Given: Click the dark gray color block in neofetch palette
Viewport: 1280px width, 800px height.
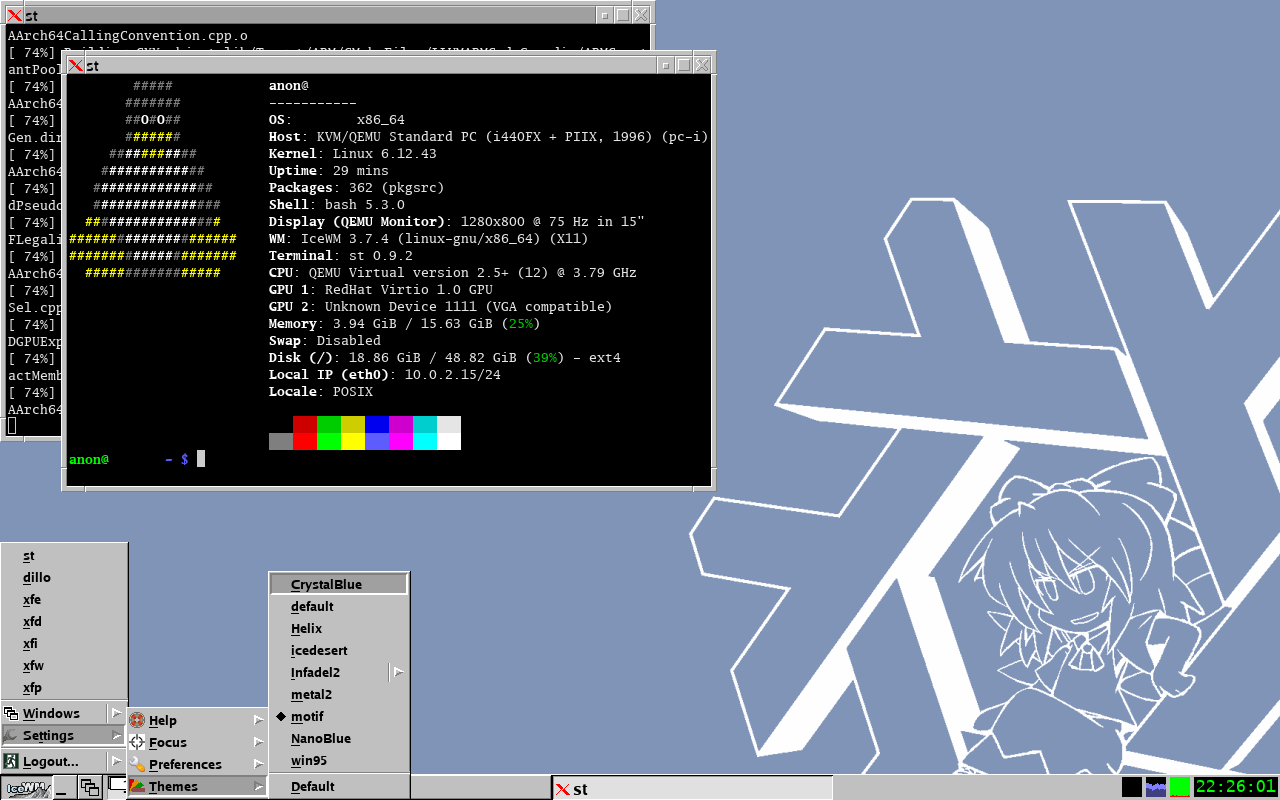Looking at the screenshot, I should click(281, 441).
